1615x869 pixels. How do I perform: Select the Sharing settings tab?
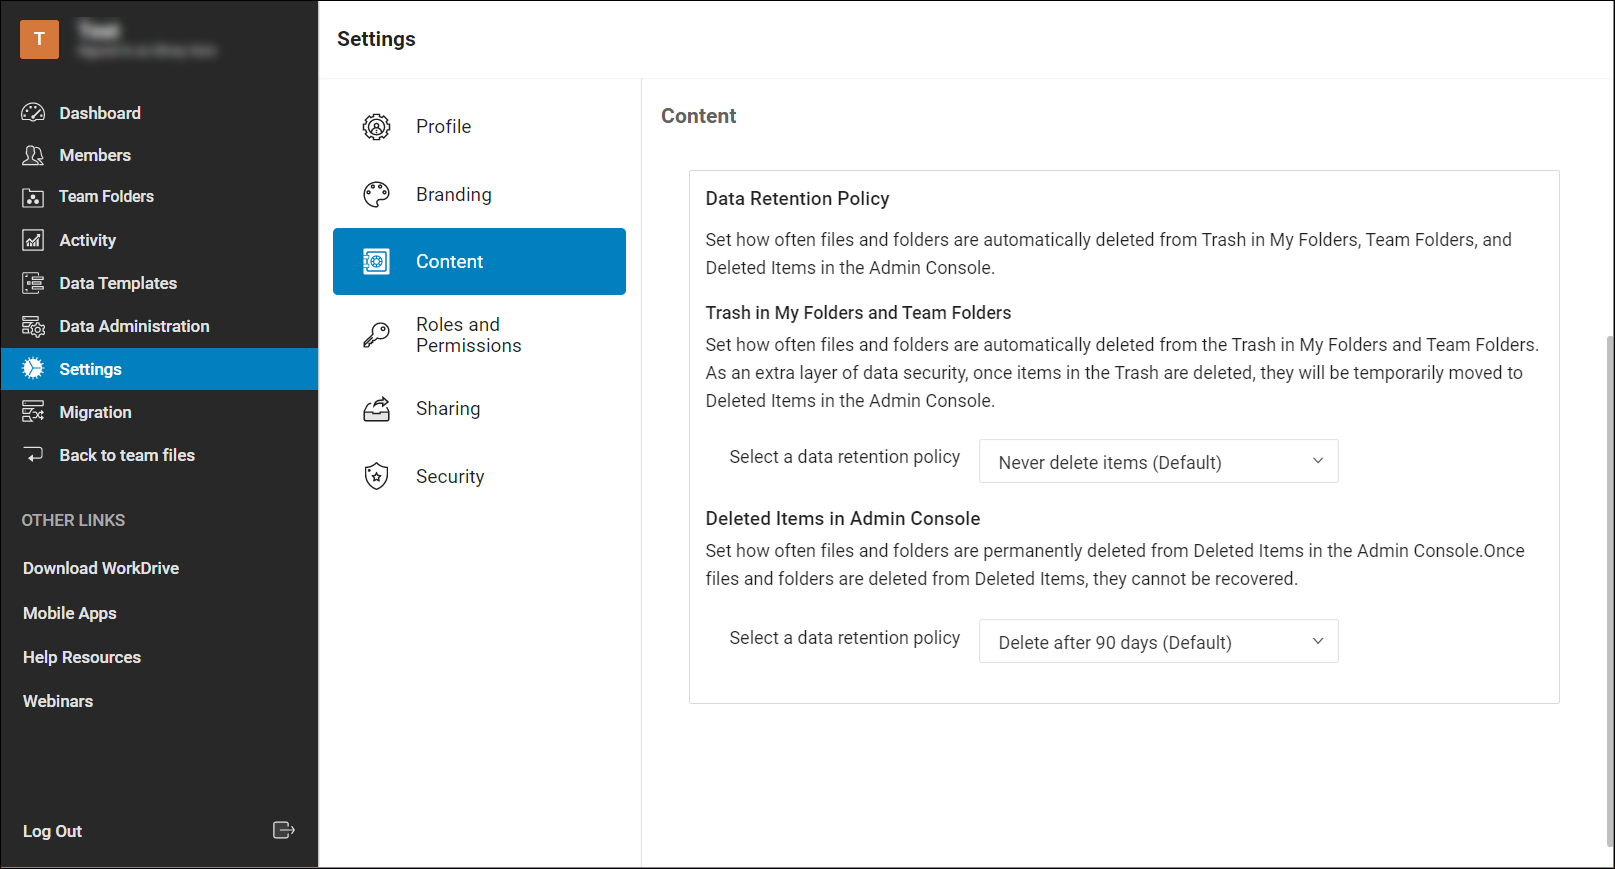coord(448,409)
